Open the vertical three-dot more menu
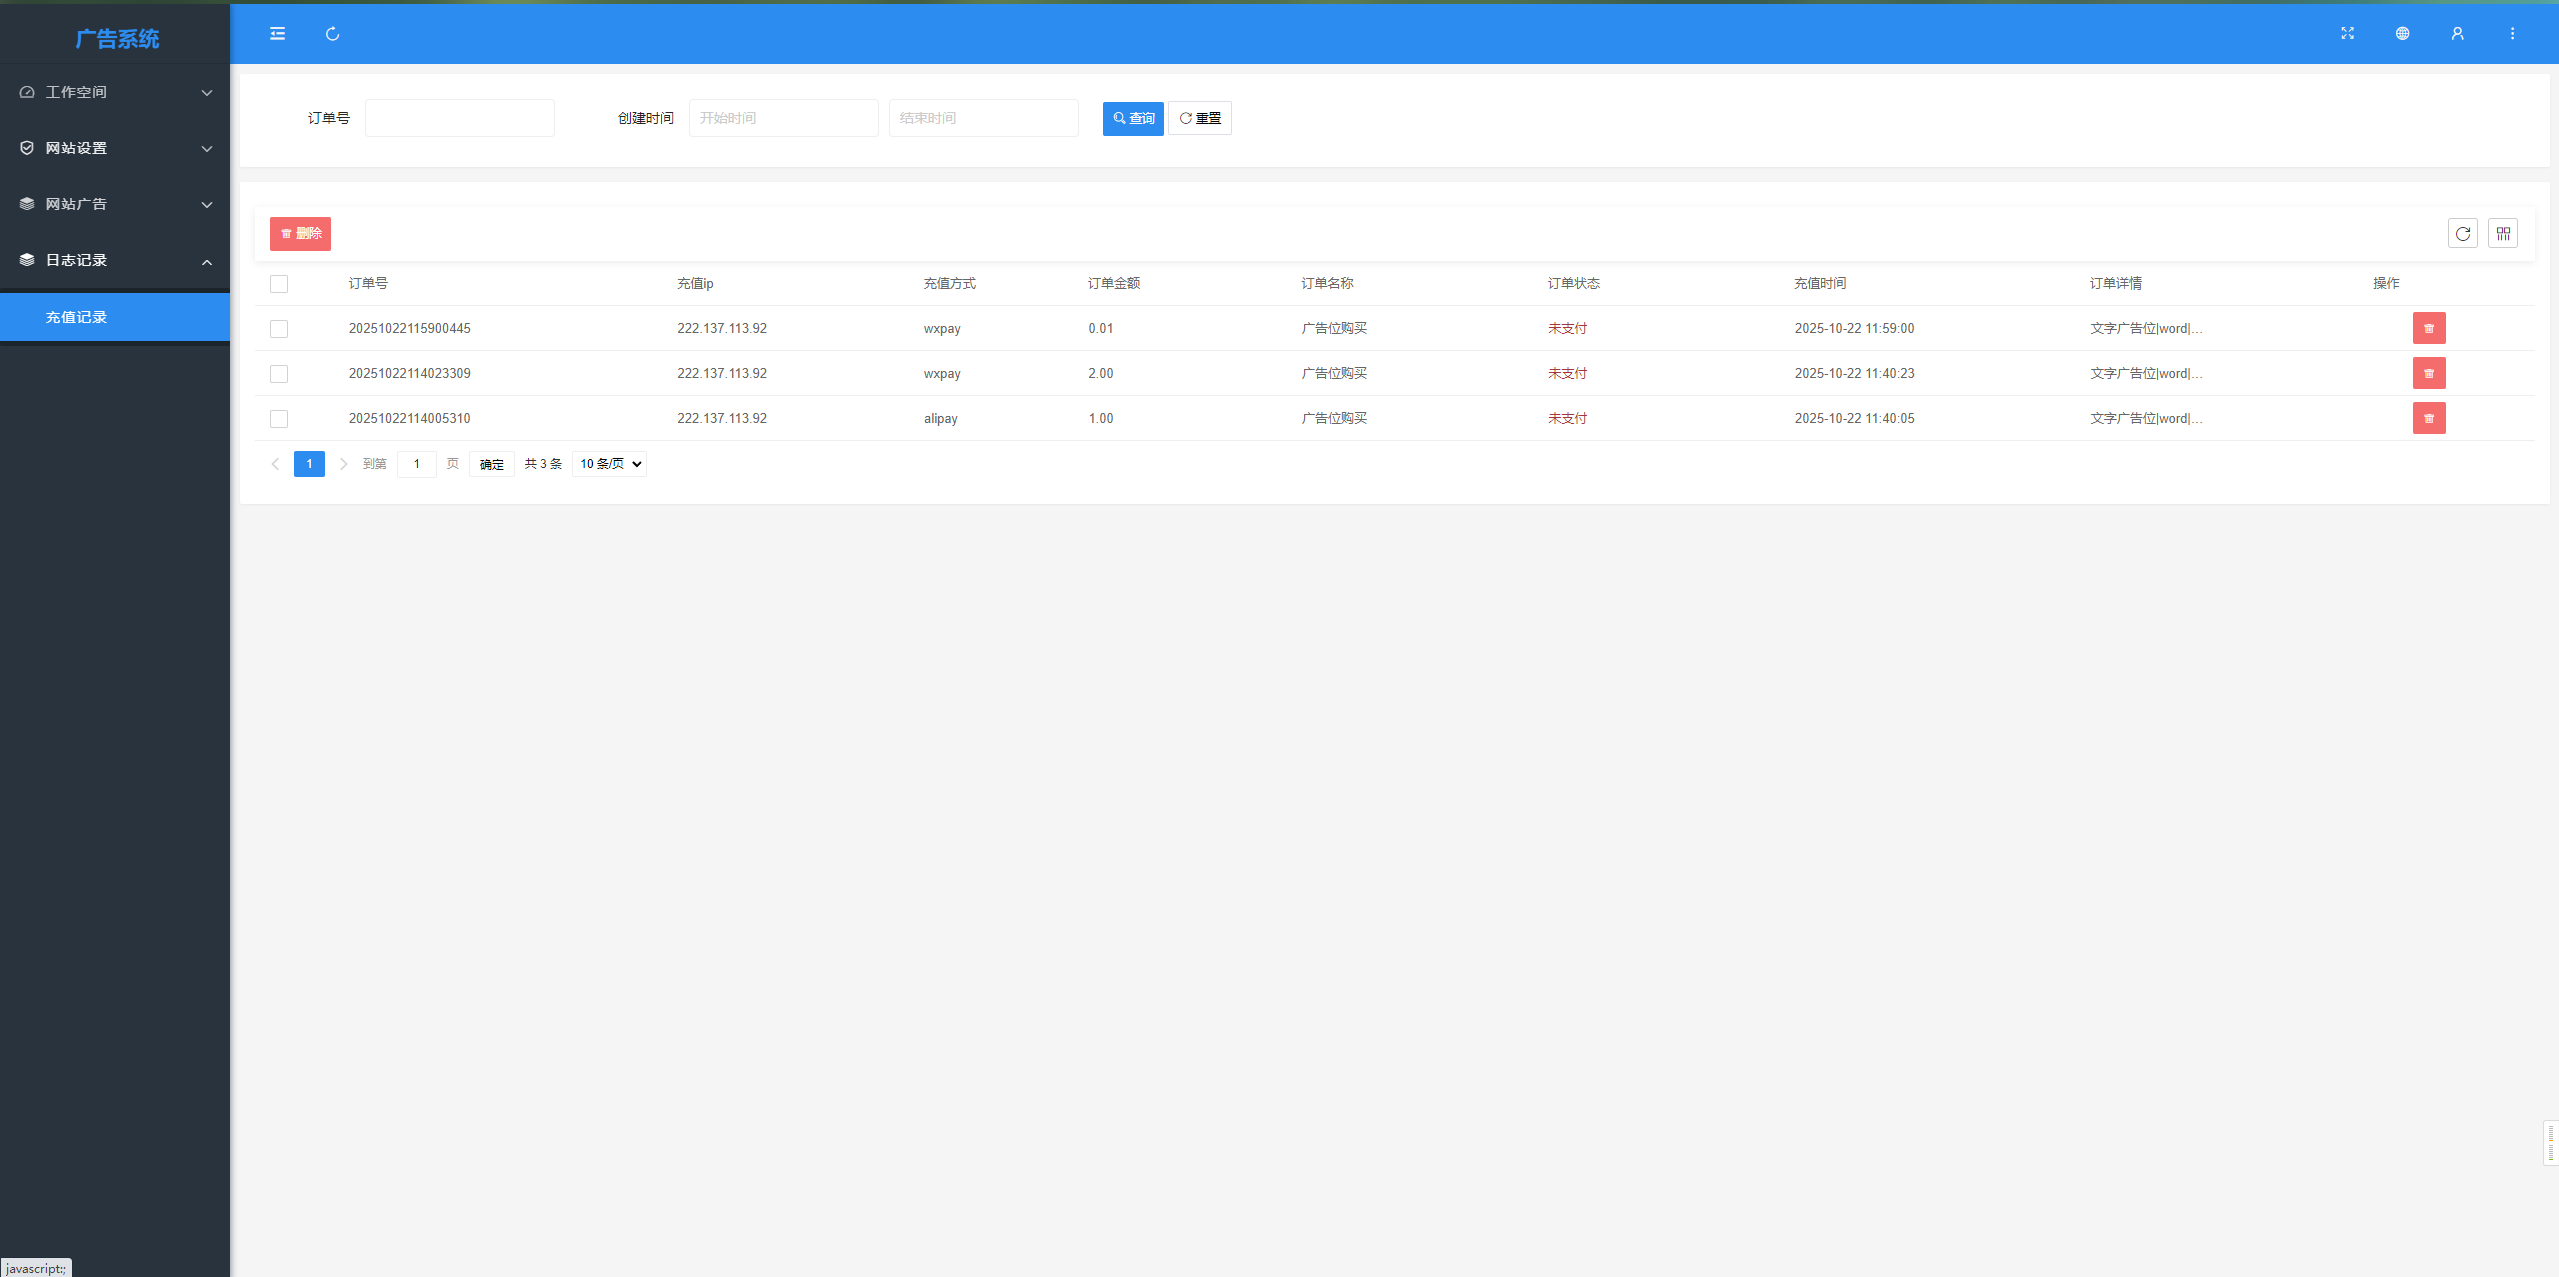 pos(2512,34)
